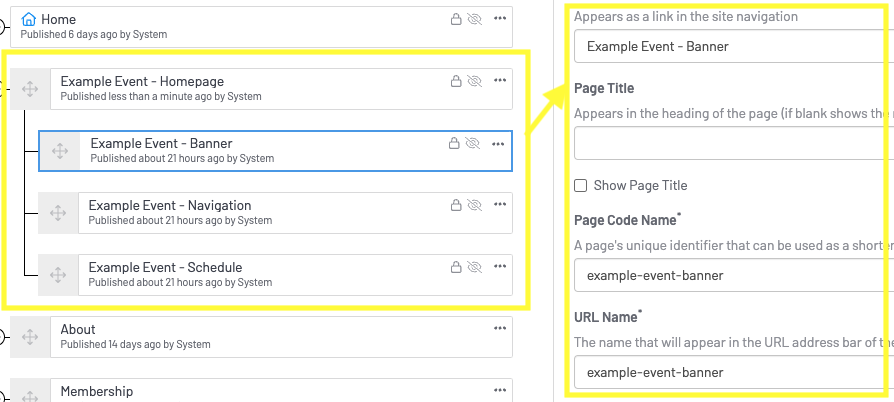Screen dimensions: 894x402
Task: Toggle visibility icon for Example Event - Navigation
Action: click(x=474, y=205)
